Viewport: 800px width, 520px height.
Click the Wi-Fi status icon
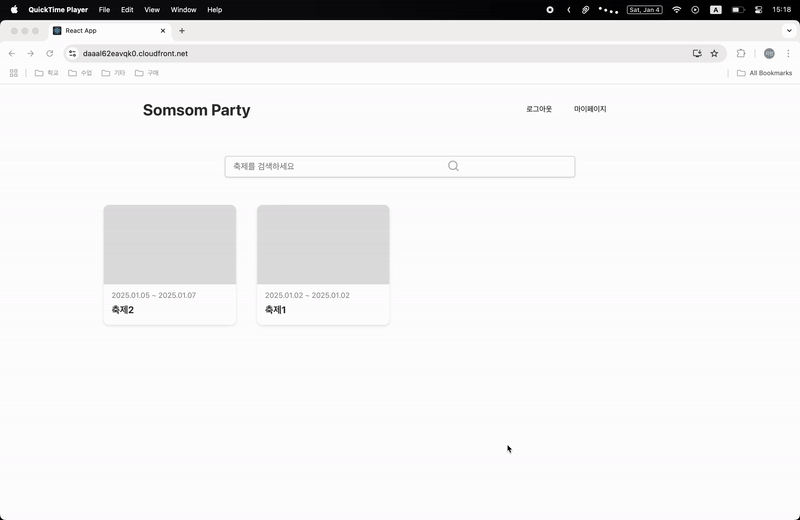(677, 10)
